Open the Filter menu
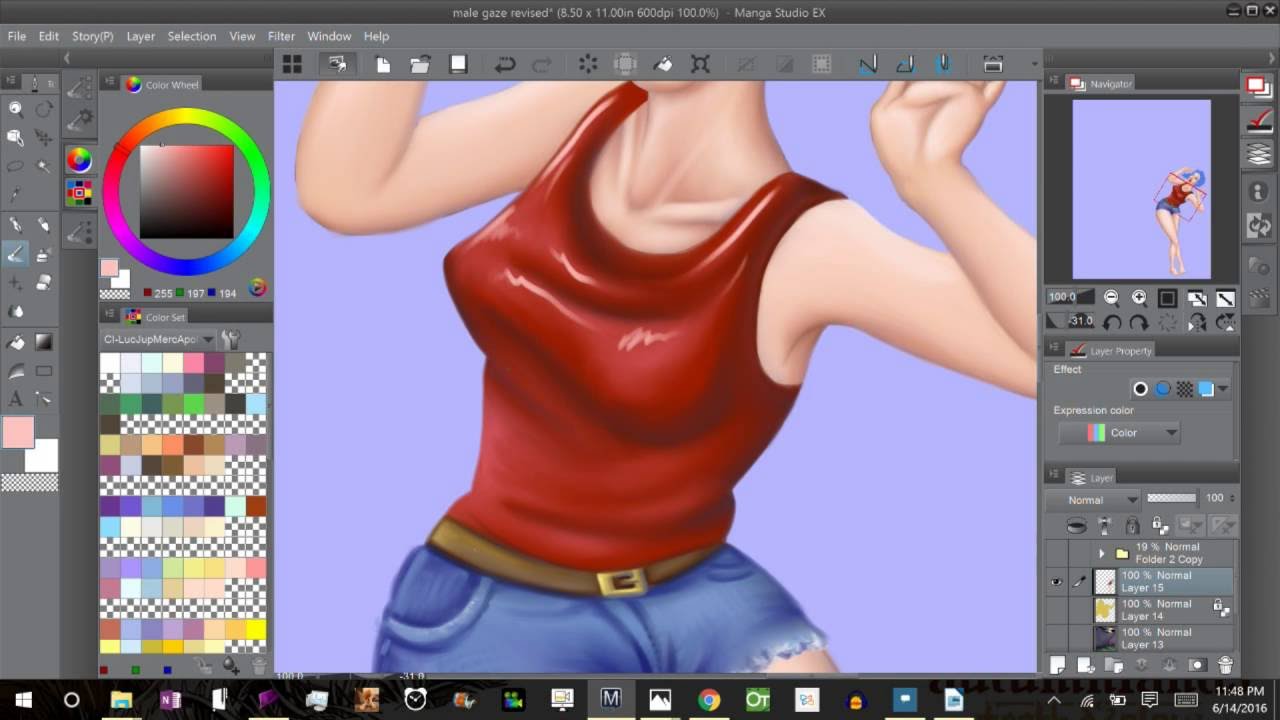The image size is (1280, 720). click(x=281, y=36)
